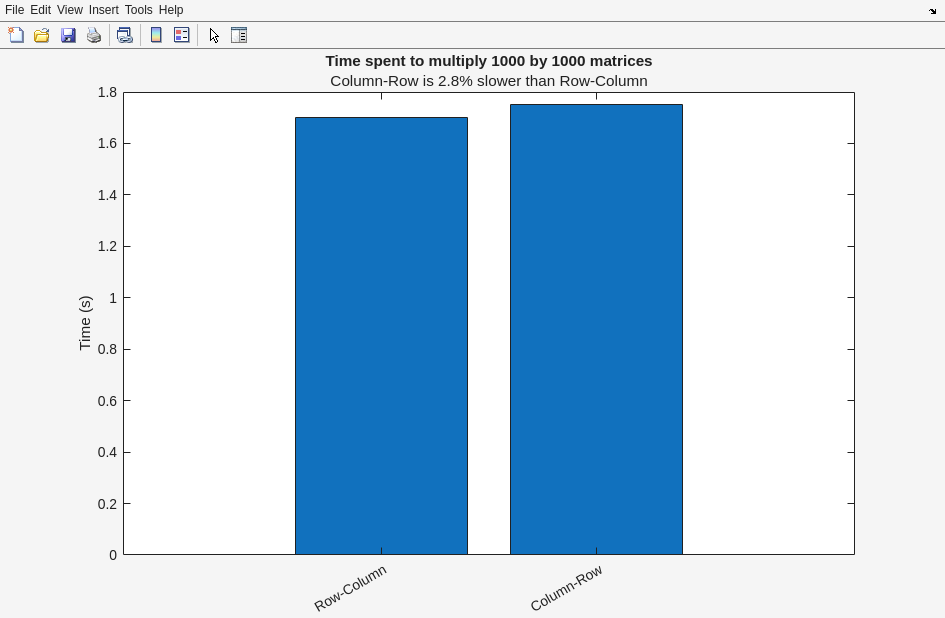945x618 pixels.
Task: Select the Row-Column bar in the chart
Action: click(381, 335)
